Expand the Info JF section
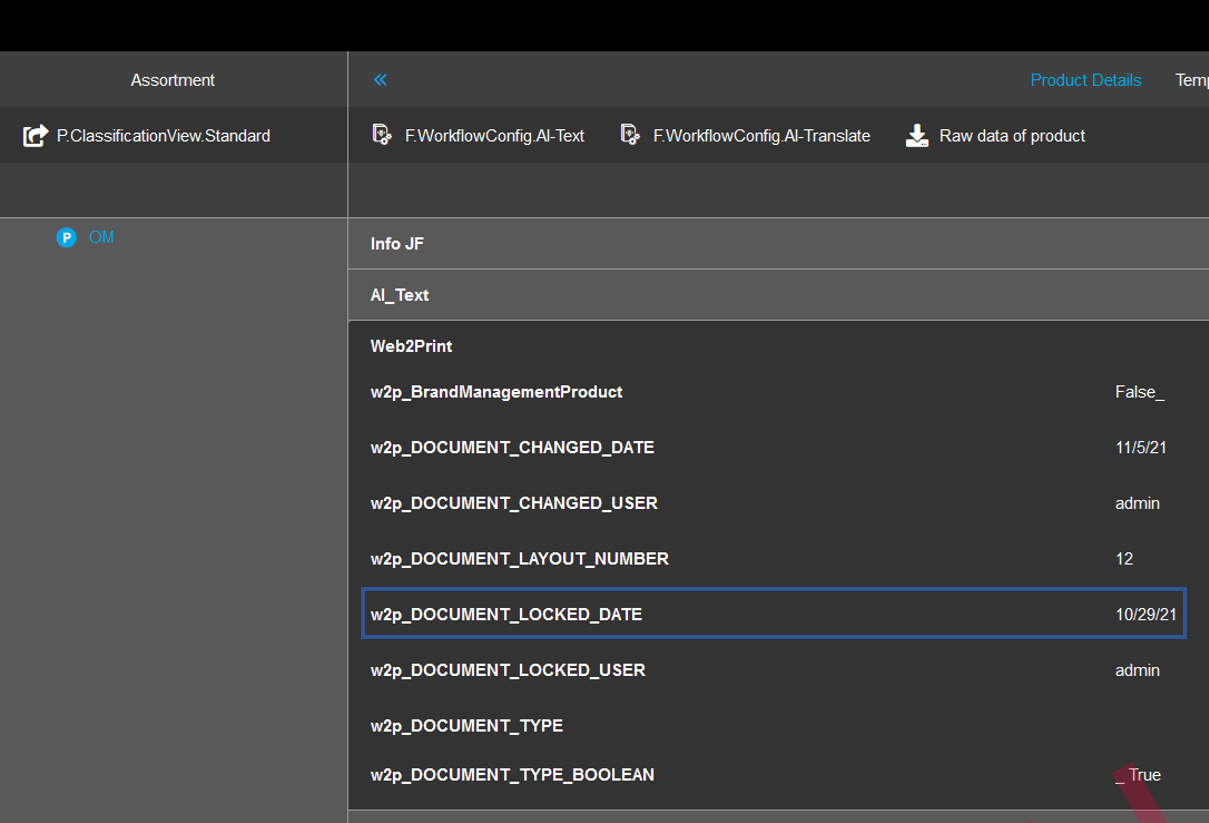The height and width of the screenshot is (823, 1209). pyautogui.click(x=397, y=244)
